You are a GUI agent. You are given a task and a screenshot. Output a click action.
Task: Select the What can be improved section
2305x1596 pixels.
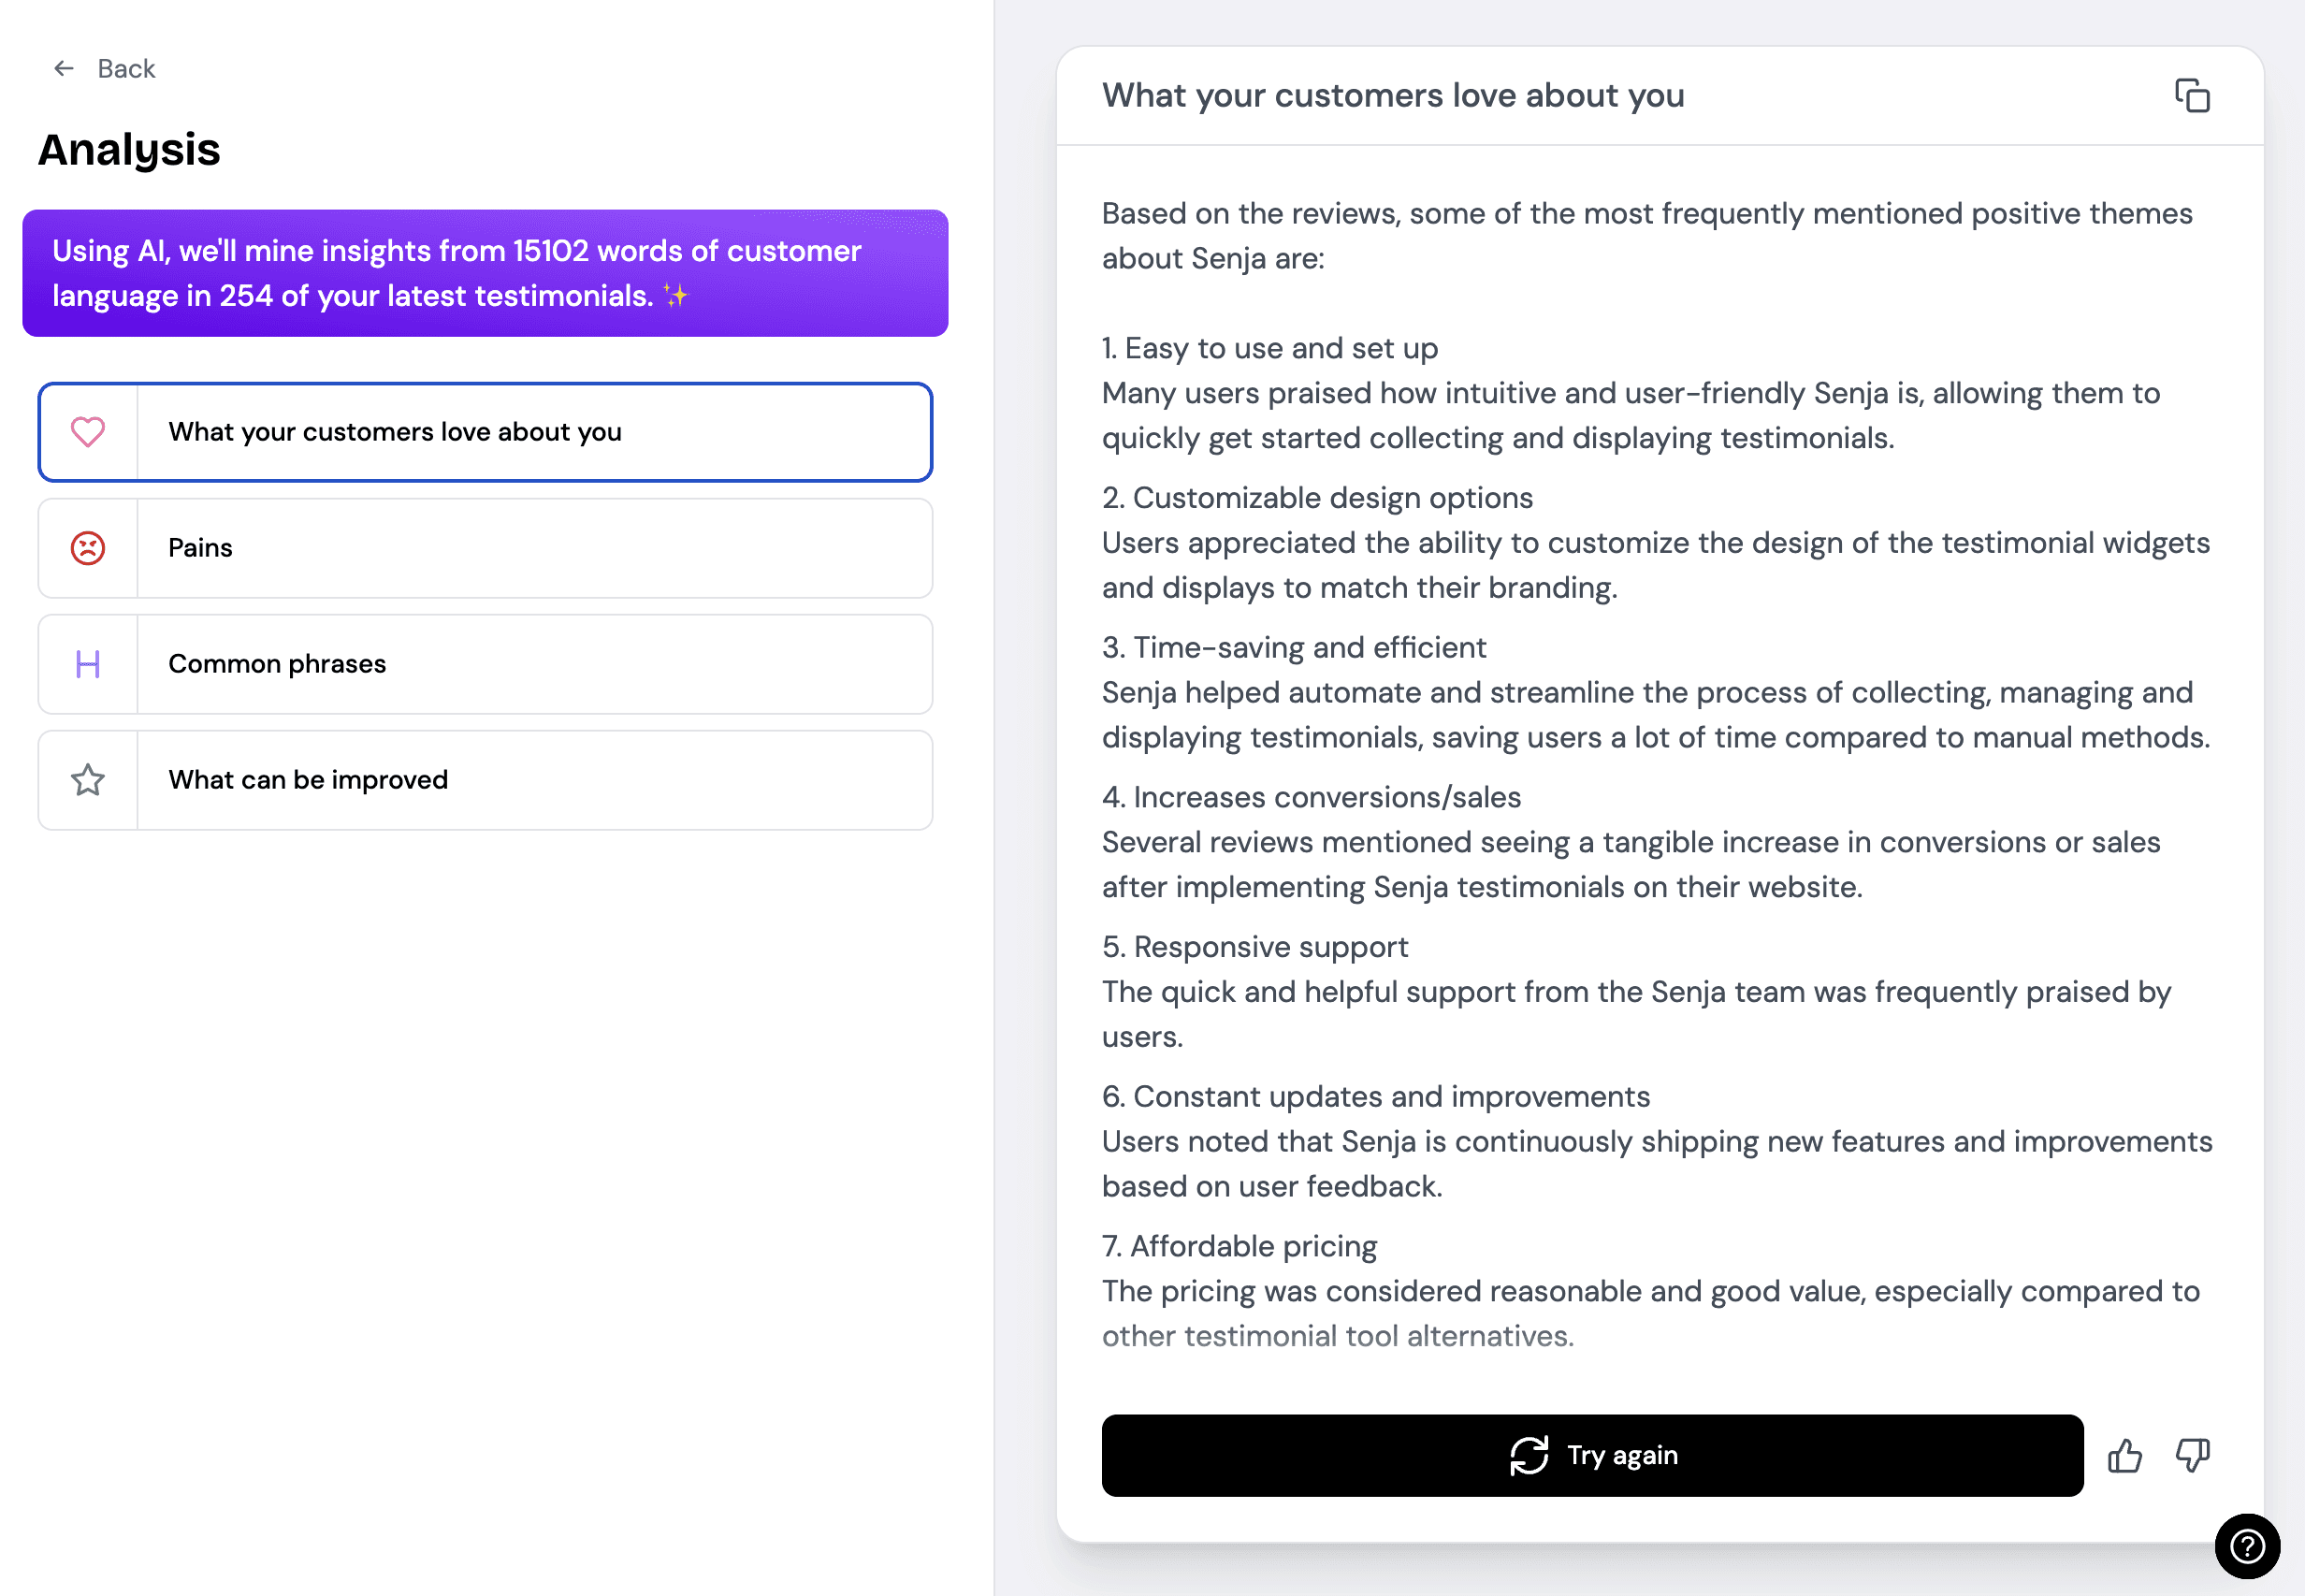pyautogui.click(x=485, y=780)
